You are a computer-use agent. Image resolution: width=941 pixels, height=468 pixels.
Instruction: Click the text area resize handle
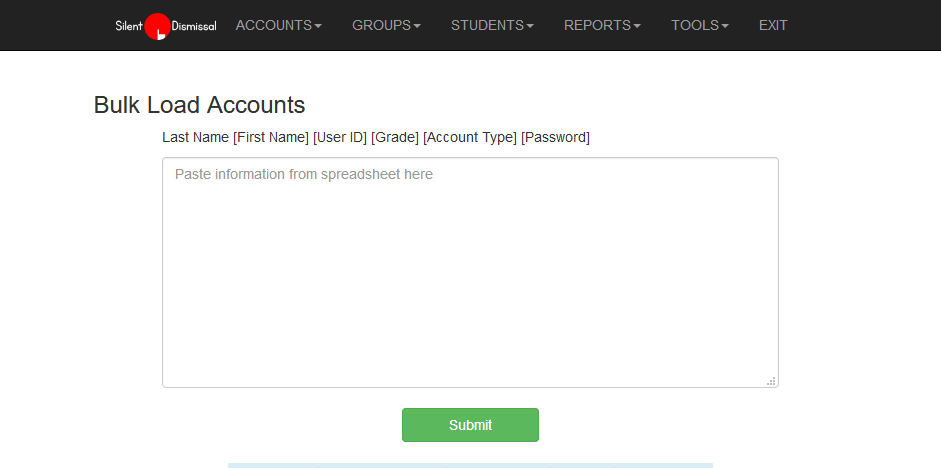[771, 381]
